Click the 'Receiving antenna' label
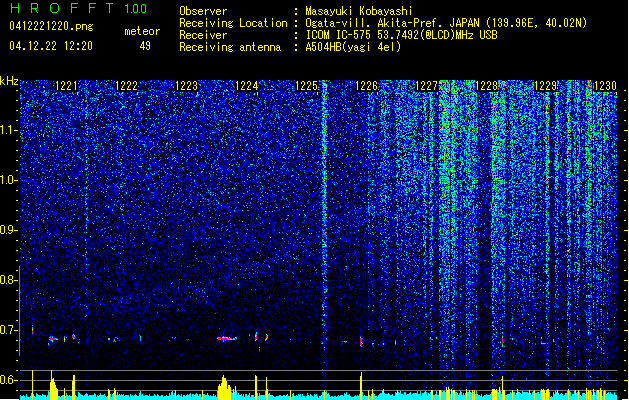The width and height of the screenshot is (629, 400). coord(230,47)
